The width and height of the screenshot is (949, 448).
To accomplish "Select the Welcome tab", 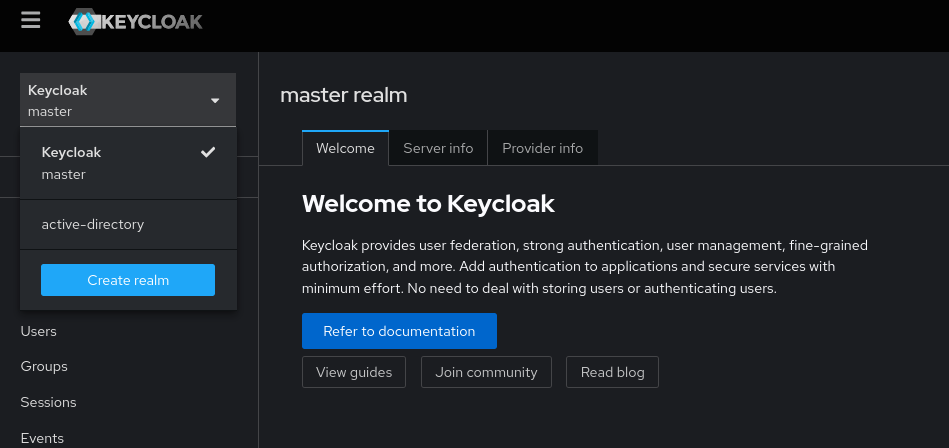I will tap(346, 148).
